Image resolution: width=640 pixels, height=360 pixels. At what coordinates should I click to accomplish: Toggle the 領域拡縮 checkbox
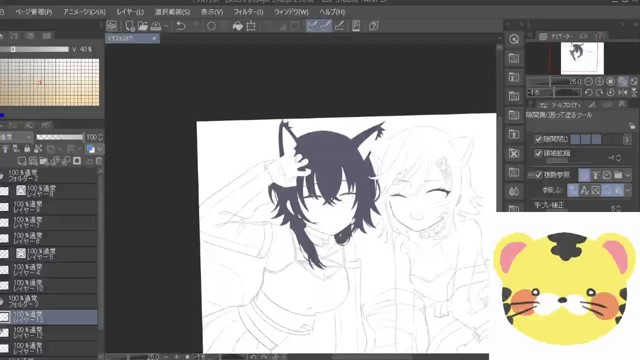(538, 153)
